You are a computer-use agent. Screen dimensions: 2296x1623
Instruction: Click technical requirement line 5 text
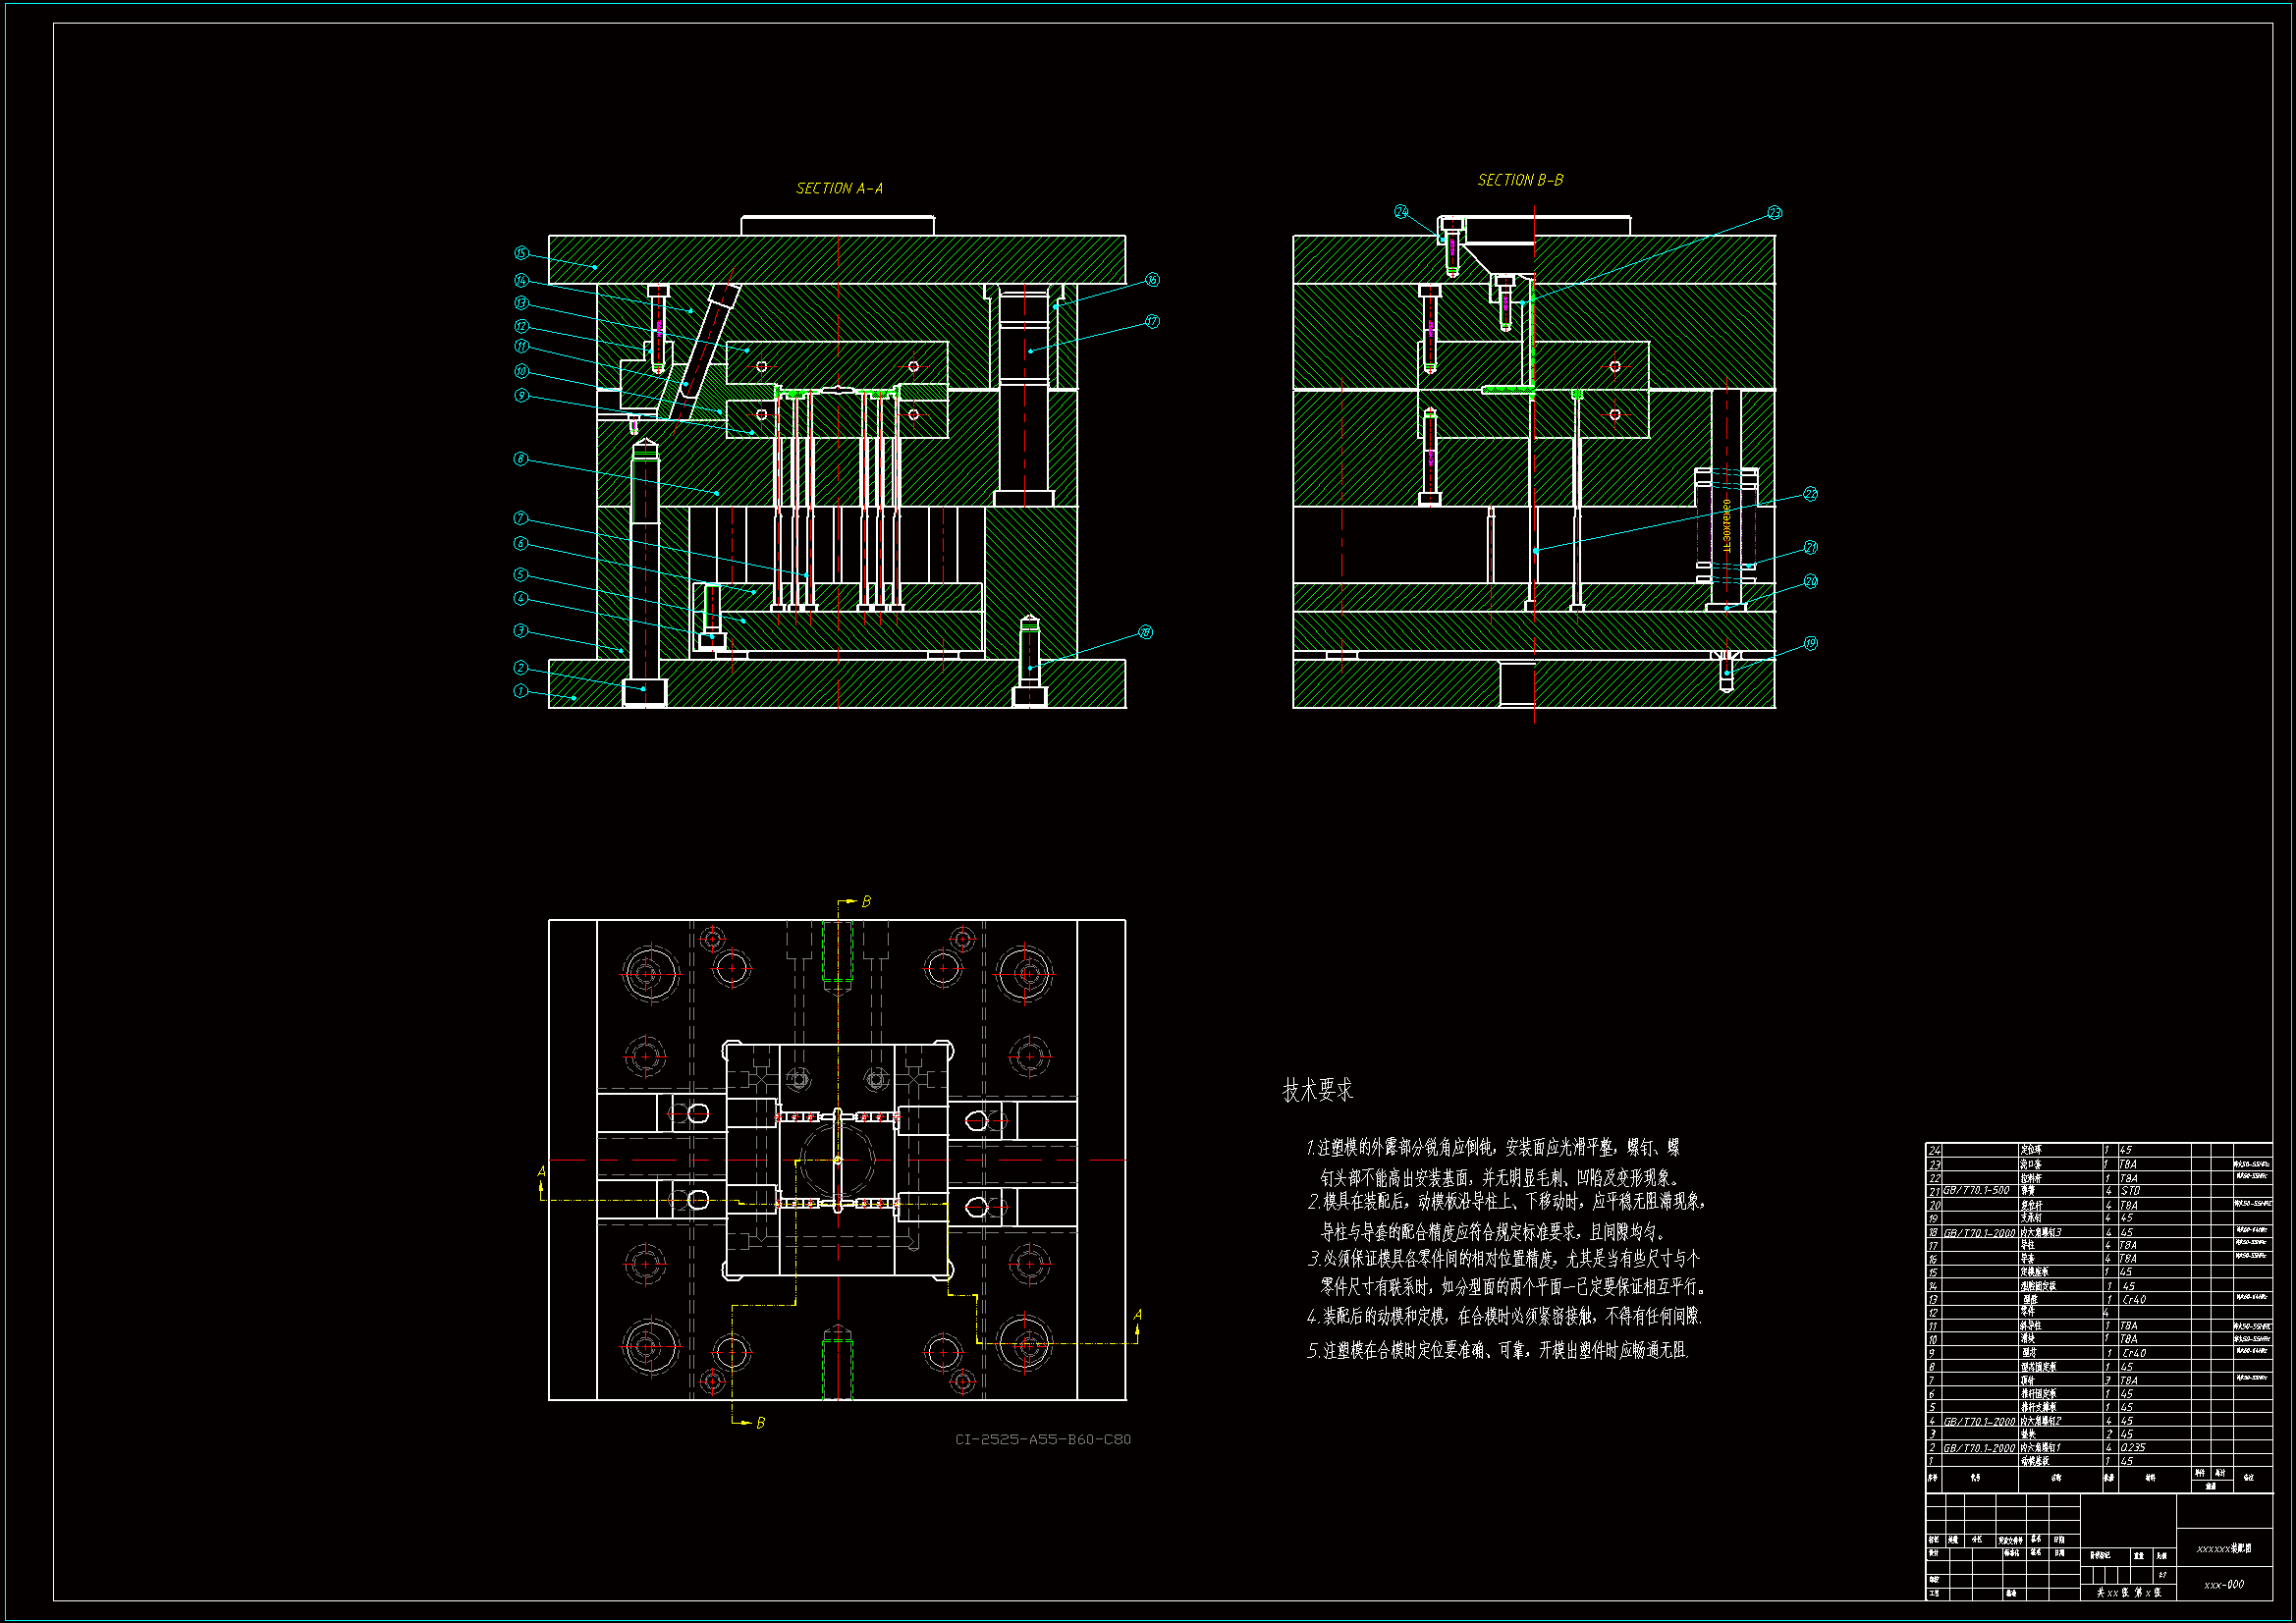tap(1497, 1350)
